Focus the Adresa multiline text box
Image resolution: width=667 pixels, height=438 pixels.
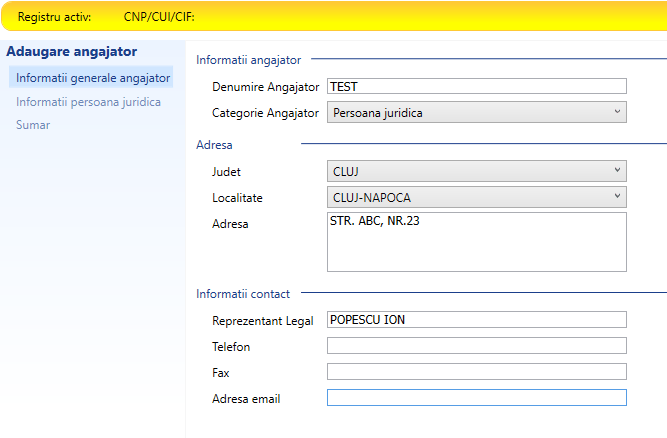[x=476, y=242]
